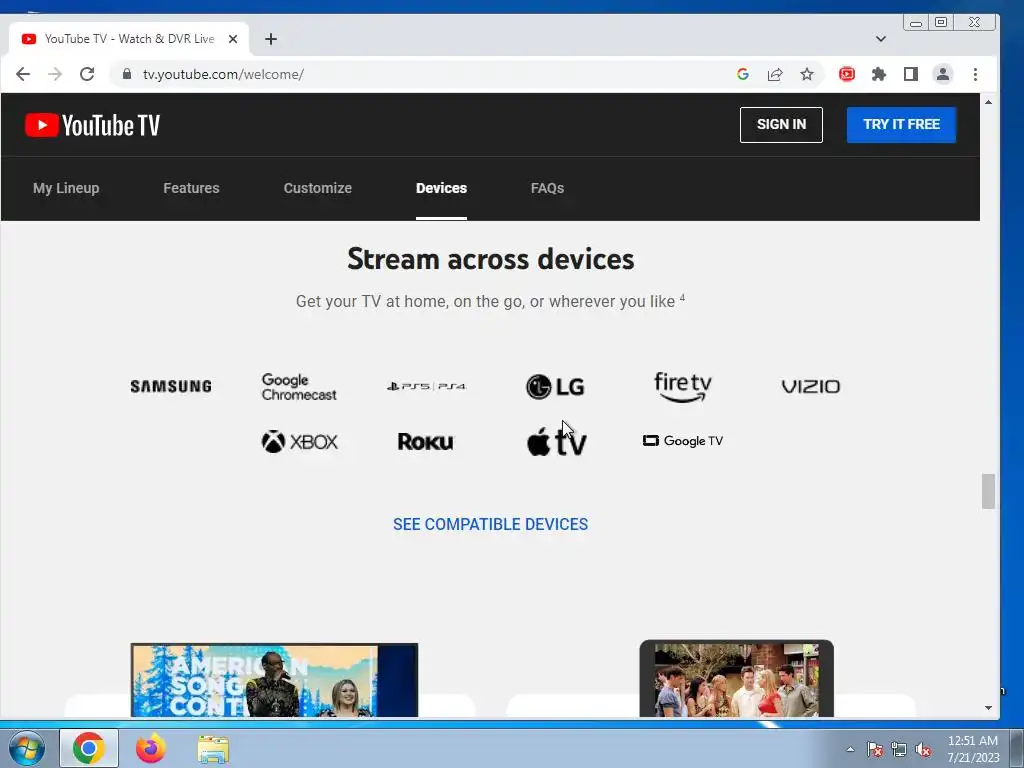This screenshot has width=1024, height=768.
Task: Click the PS5 PS4 logo
Action: tap(426, 387)
